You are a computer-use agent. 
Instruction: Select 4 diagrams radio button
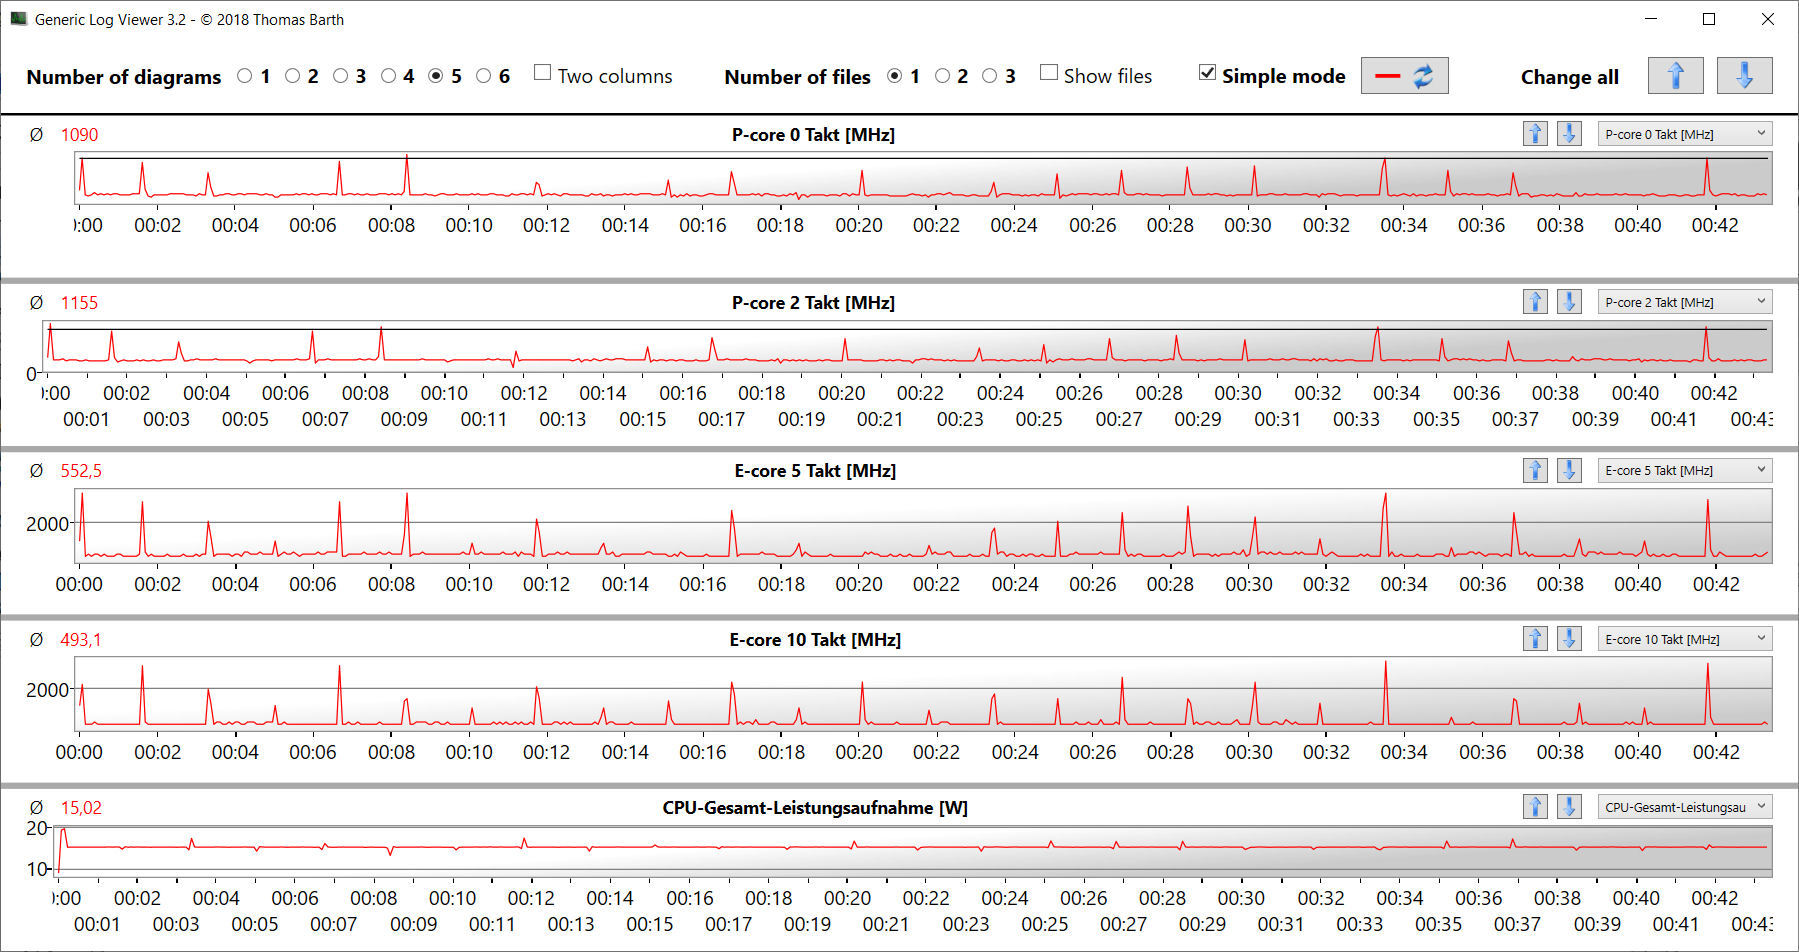tap(389, 76)
